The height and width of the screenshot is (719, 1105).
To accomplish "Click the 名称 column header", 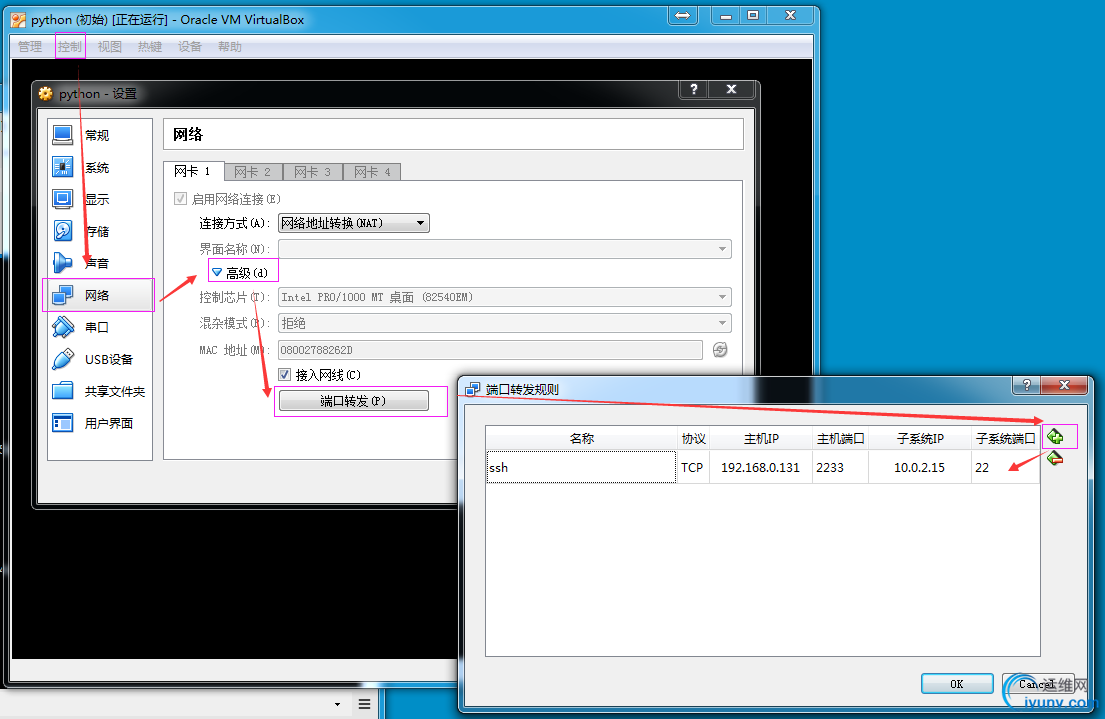I will 581,438.
